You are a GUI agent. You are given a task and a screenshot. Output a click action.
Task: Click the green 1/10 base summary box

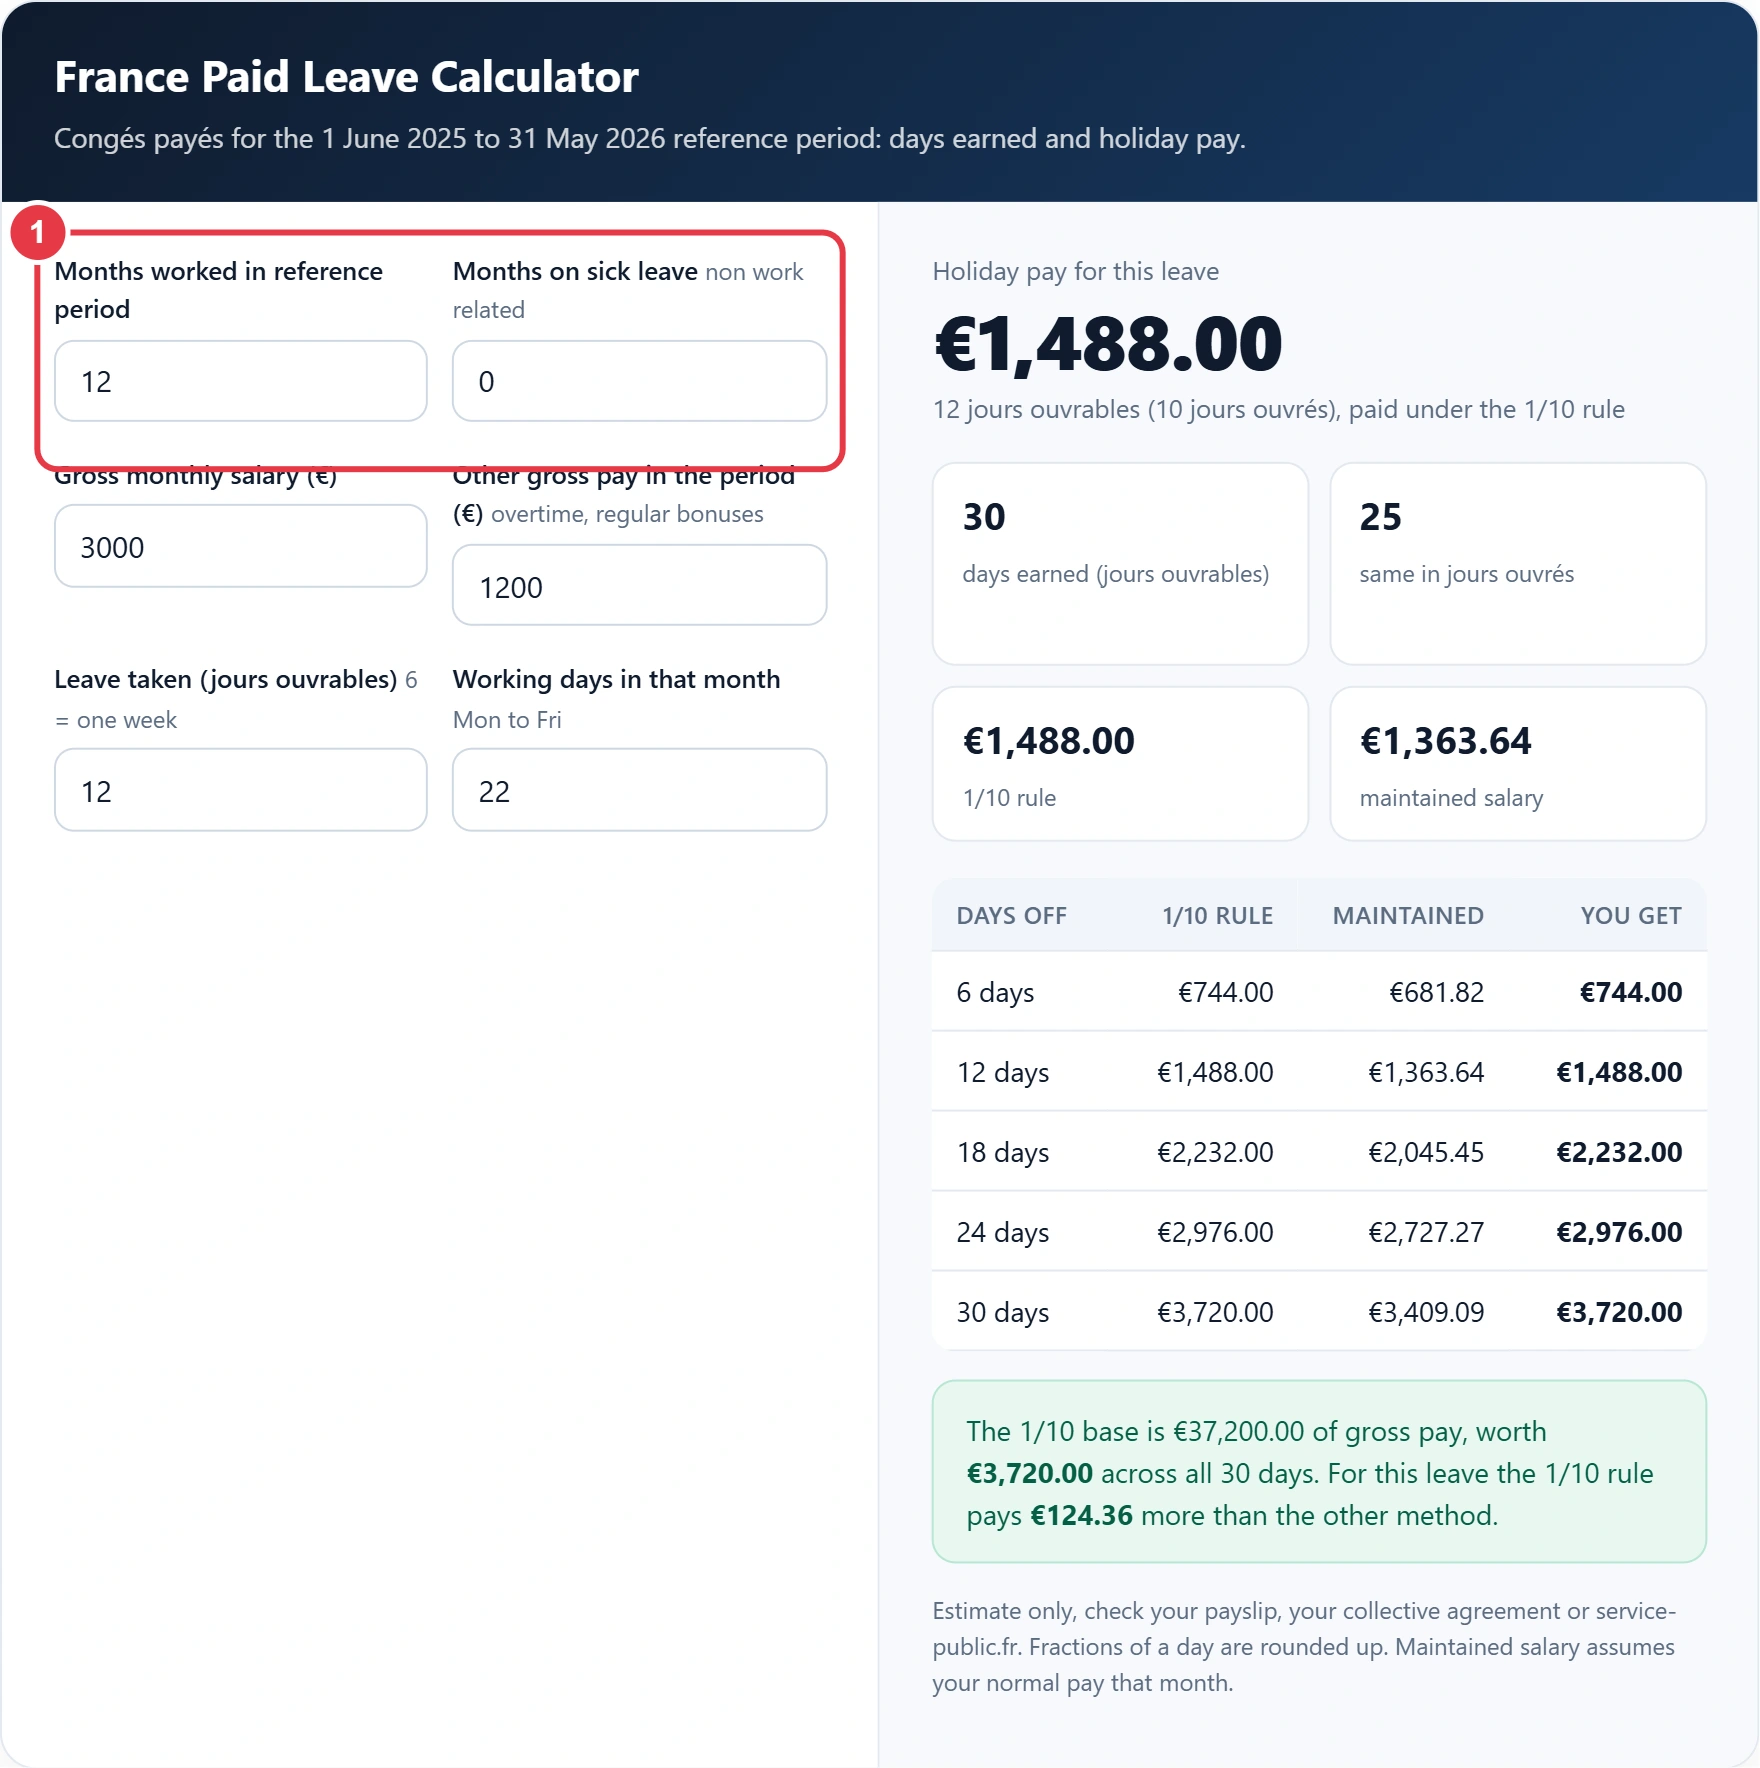[1319, 1472]
